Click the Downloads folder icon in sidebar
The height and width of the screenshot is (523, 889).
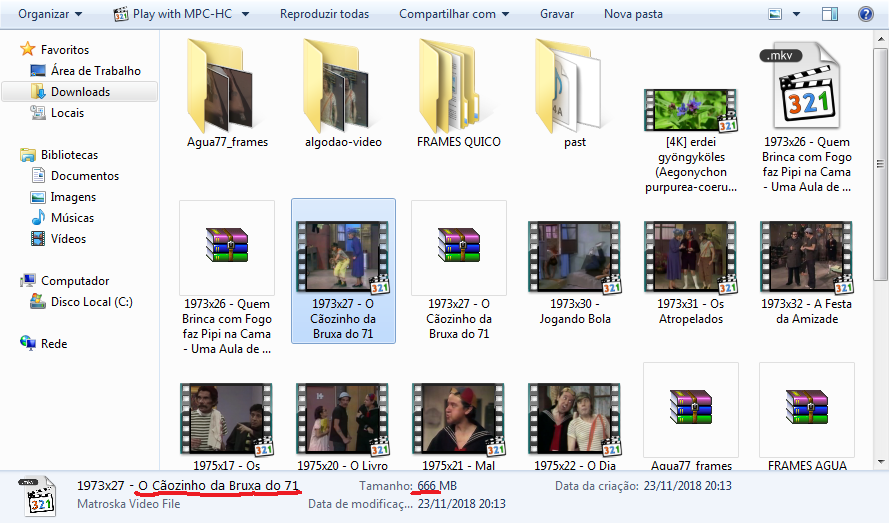pyautogui.click(x=38, y=91)
